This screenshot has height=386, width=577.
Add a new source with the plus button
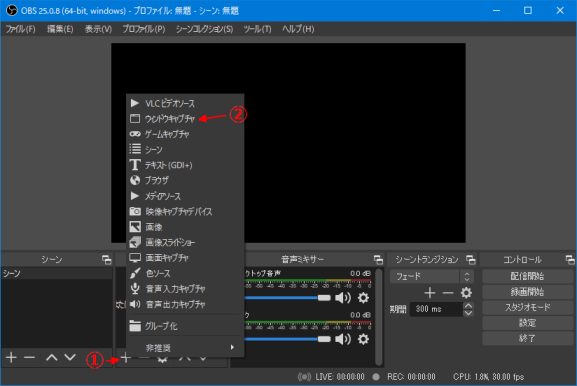click(125, 358)
